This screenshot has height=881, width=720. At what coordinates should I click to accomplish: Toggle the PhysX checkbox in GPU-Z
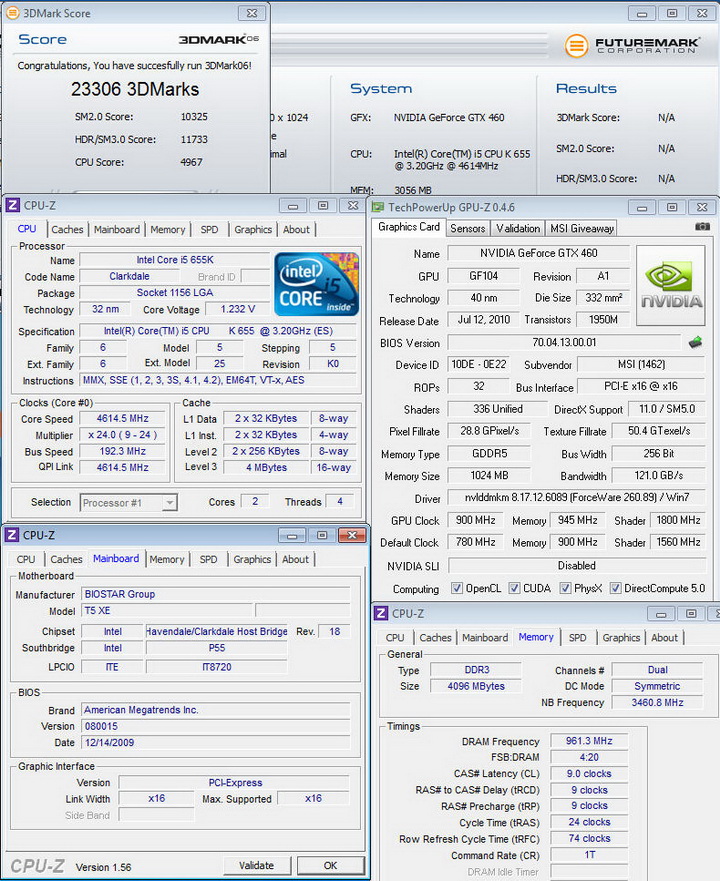click(565, 588)
